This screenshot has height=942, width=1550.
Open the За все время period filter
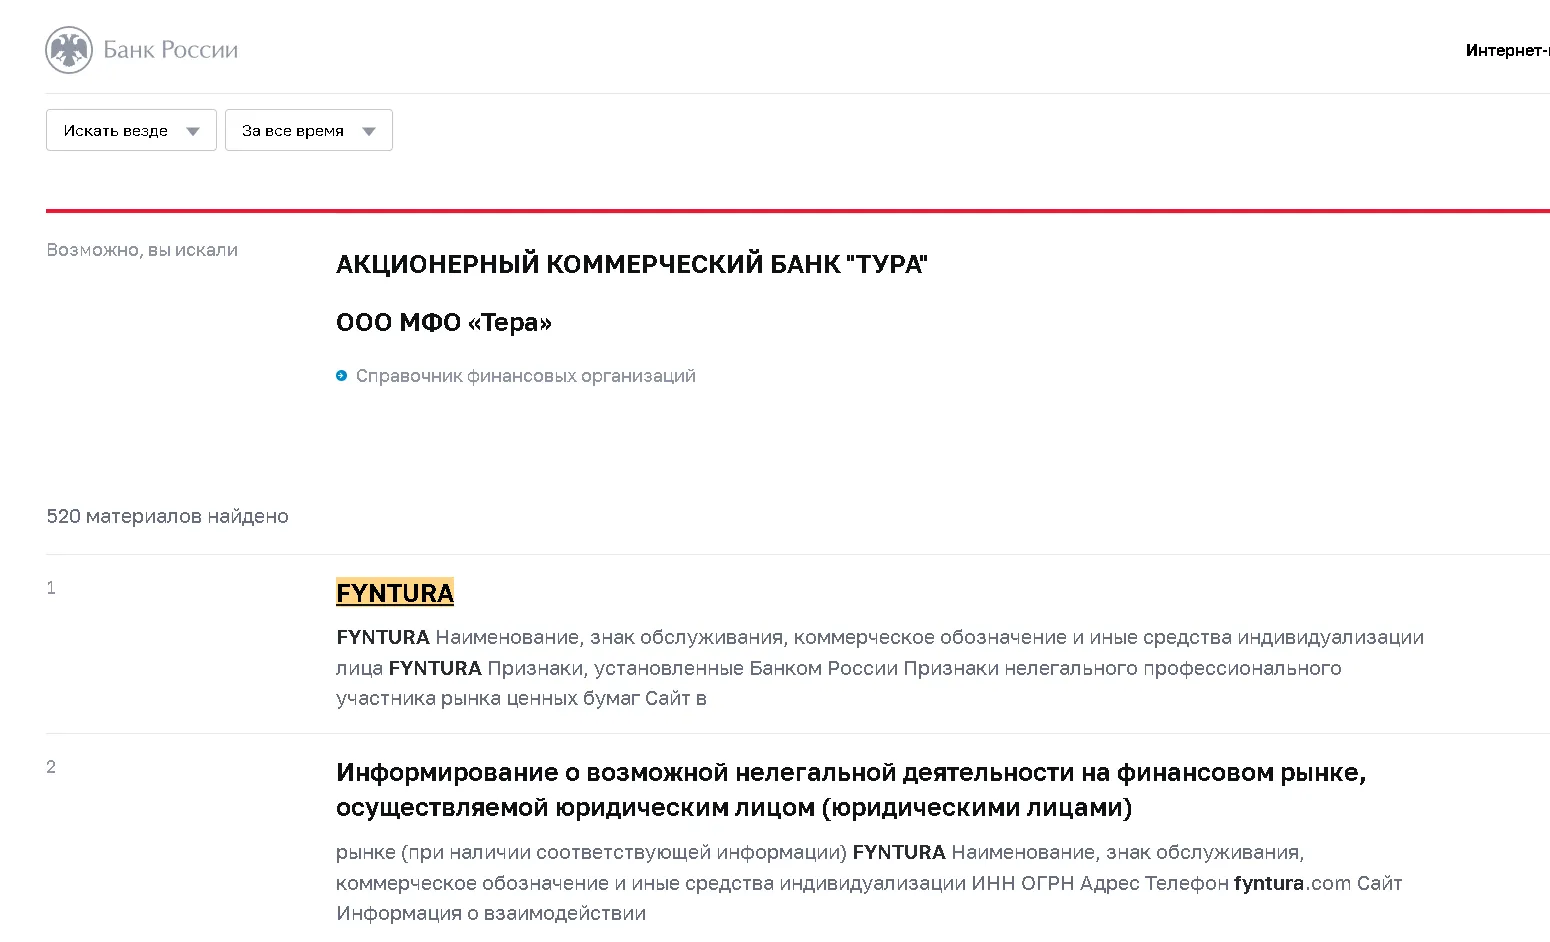pyautogui.click(x=309, y=130)
